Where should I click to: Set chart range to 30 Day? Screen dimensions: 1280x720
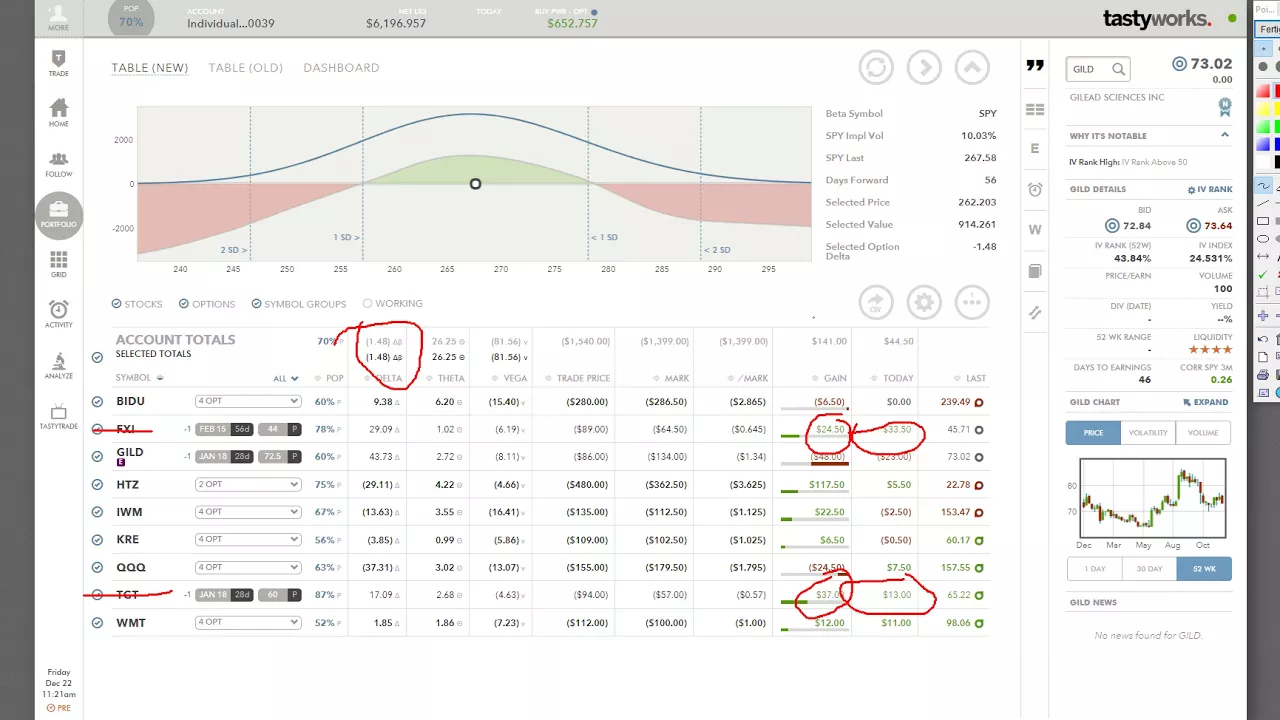click(x=1149, y=568)
